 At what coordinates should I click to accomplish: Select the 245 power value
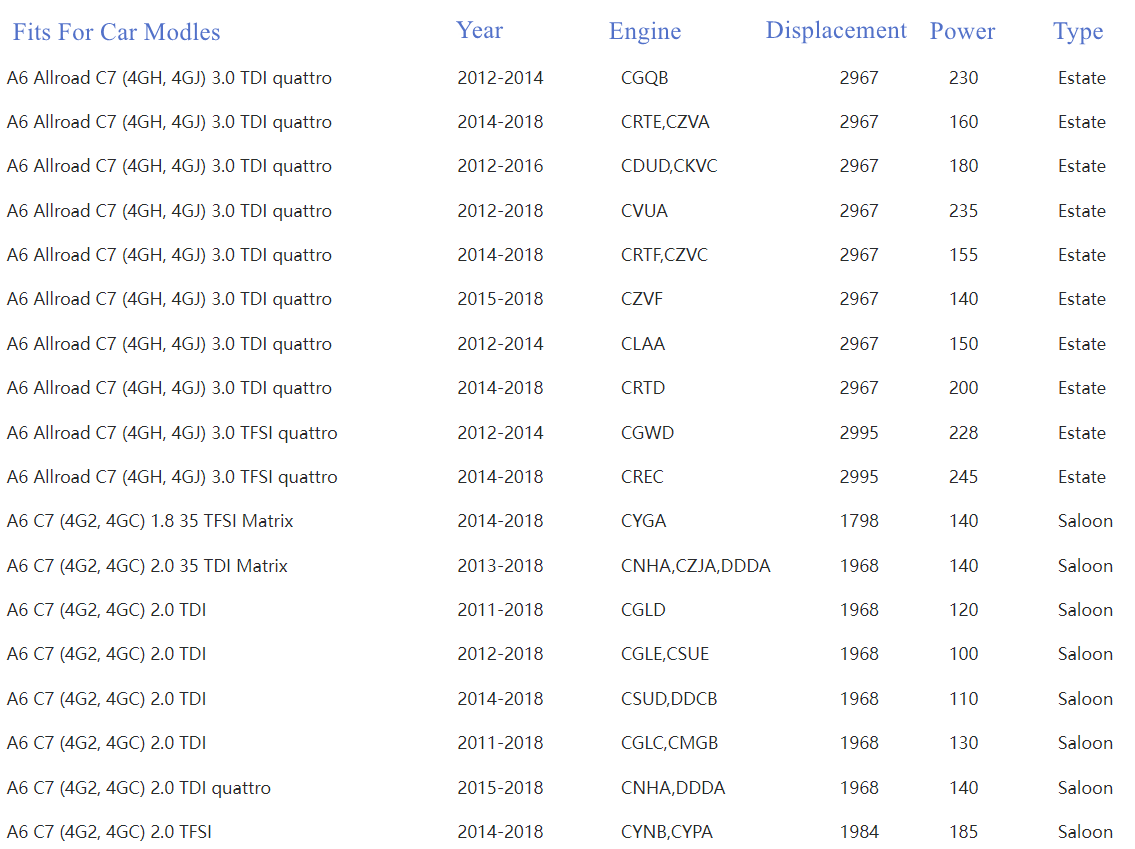(x=963, y=477)
